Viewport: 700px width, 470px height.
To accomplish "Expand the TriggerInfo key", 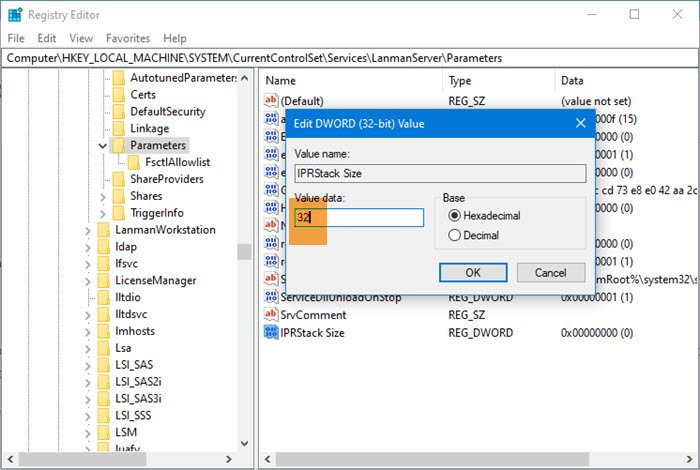I will click(103, 214).
